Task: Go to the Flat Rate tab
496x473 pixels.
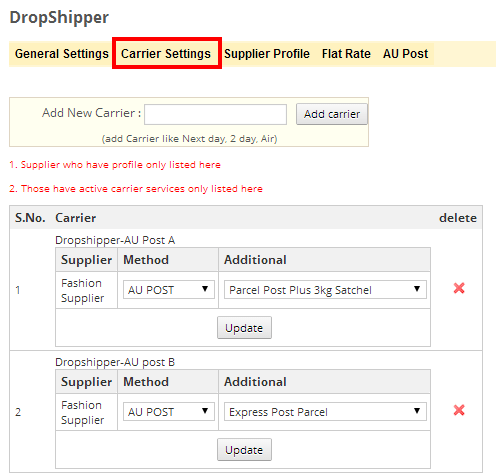Action: (x=346, y=54)
